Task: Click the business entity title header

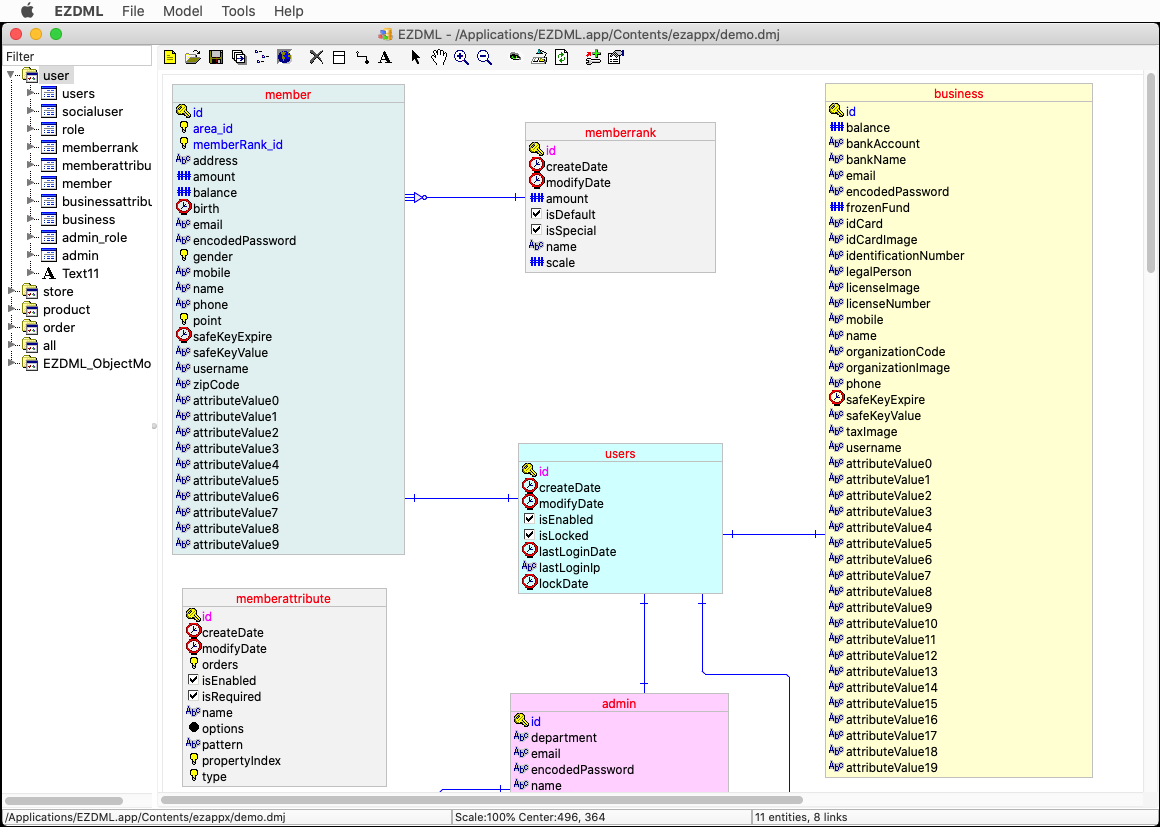Action: click(958, 93)
